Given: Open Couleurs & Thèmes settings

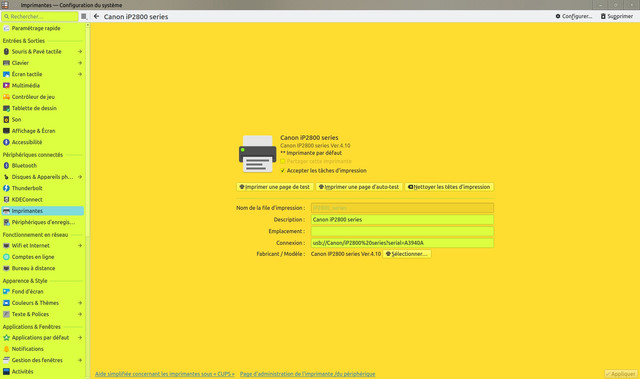Looking at the screenshot, I should (x=42, y=303).
